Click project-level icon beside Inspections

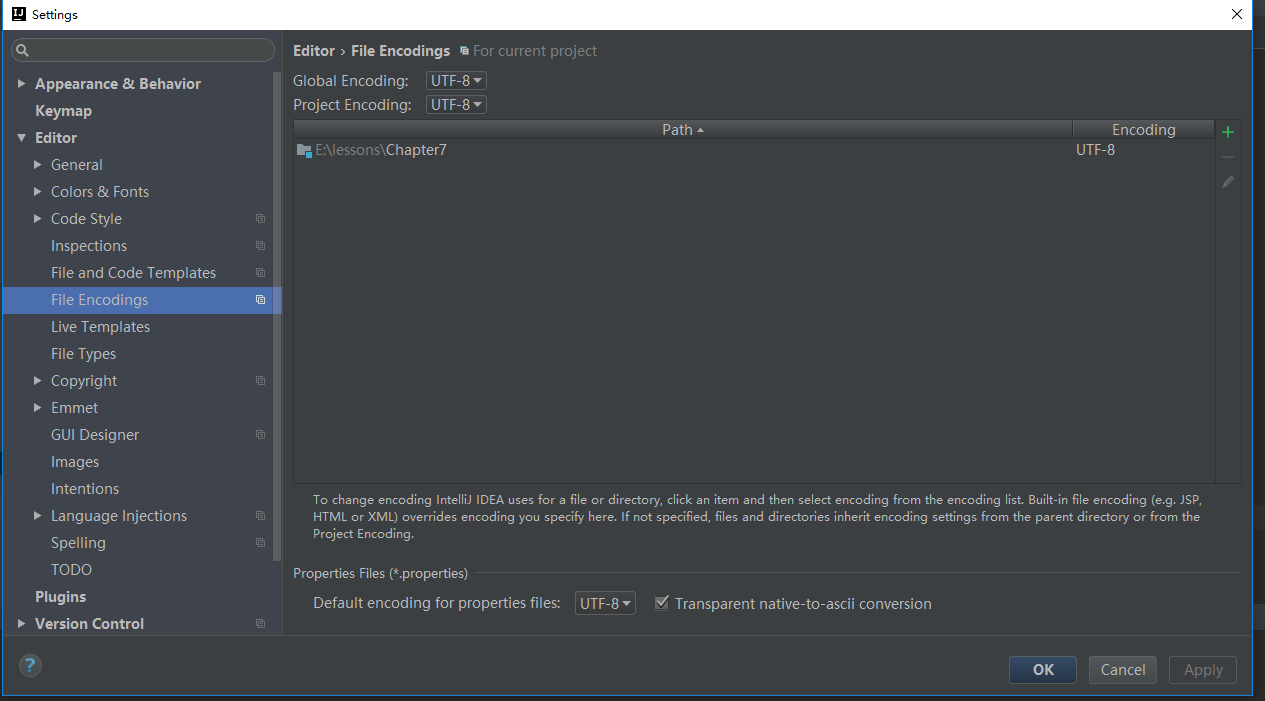(x=260, y=246)
